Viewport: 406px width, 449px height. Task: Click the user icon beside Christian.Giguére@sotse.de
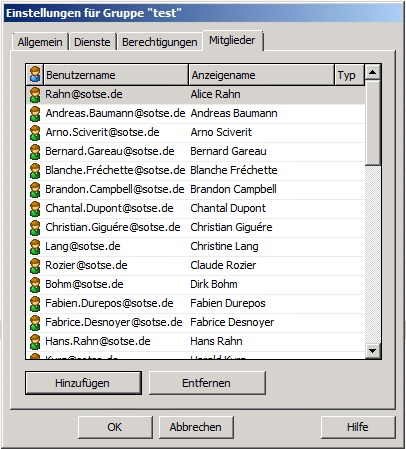point(35,228)
